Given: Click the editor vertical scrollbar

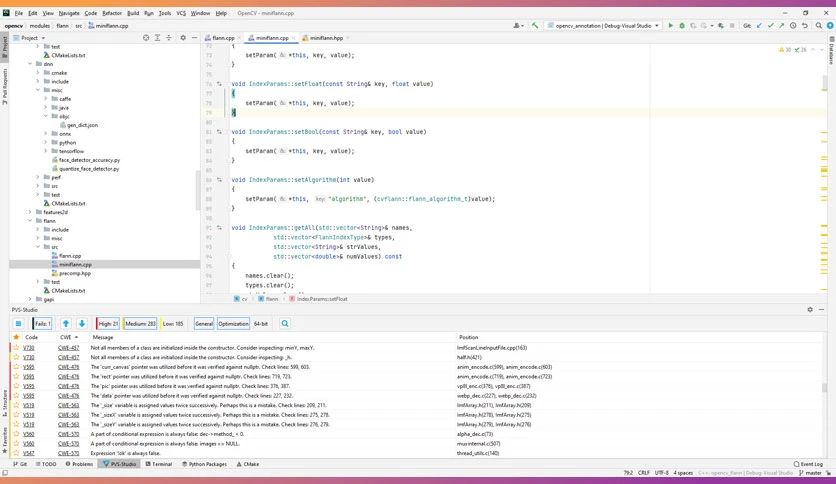Looking at the screenshot, I should 824,83.
